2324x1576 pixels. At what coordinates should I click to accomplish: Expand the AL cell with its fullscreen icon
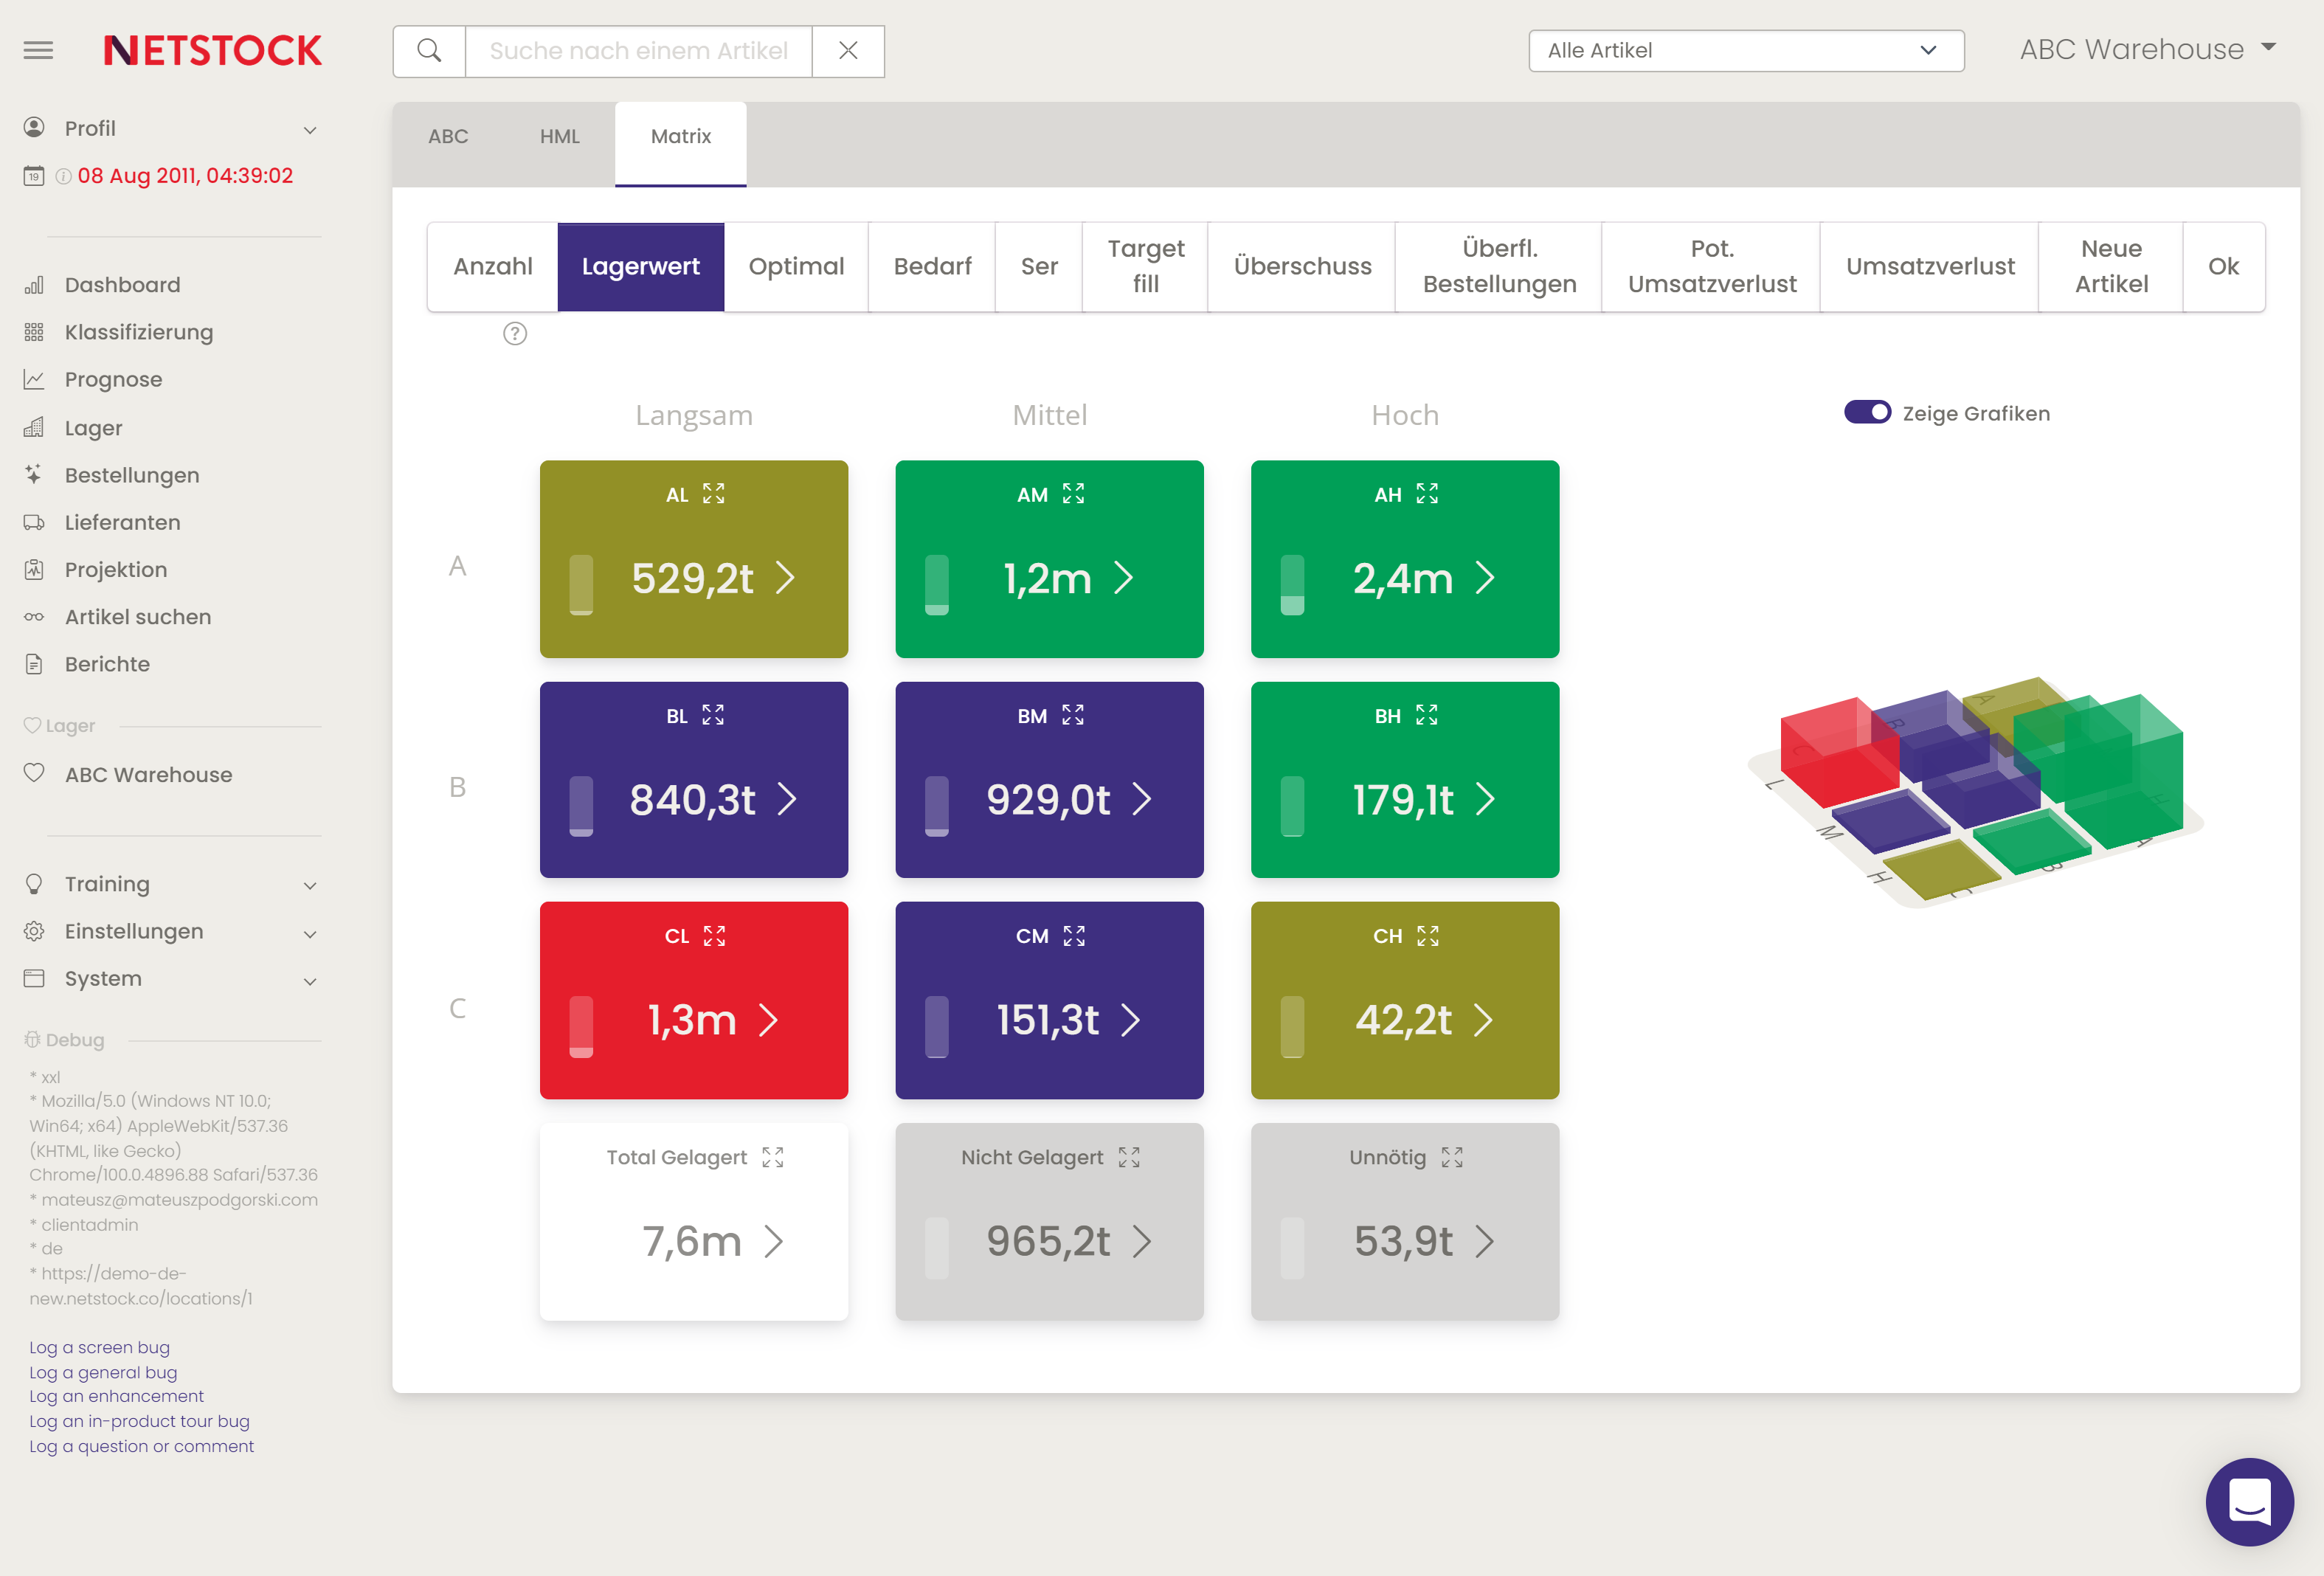point(713,494)
